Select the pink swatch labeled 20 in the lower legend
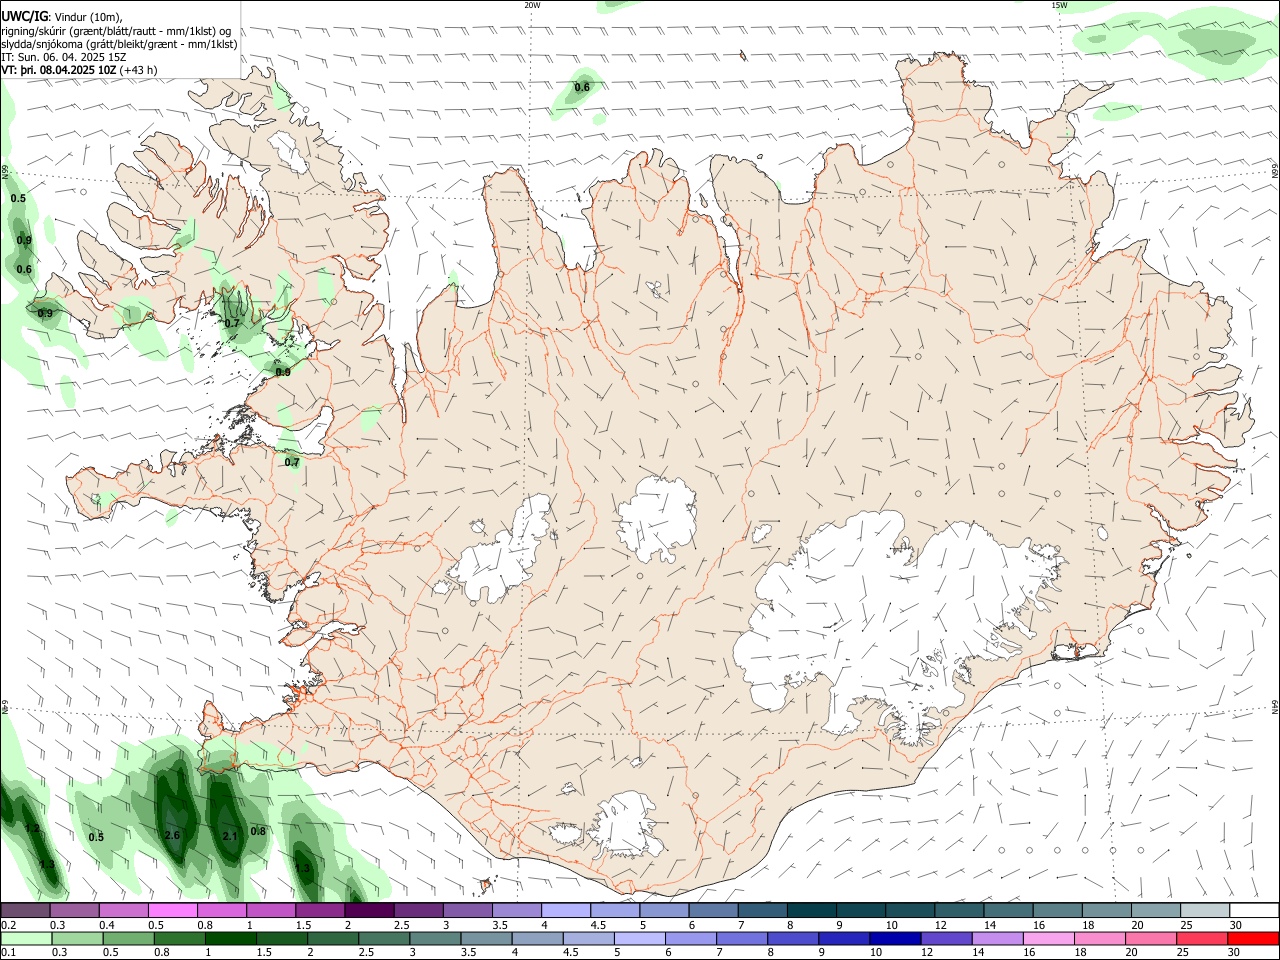This screenshot has height=960, width=1280. [x=1151, y=938]
